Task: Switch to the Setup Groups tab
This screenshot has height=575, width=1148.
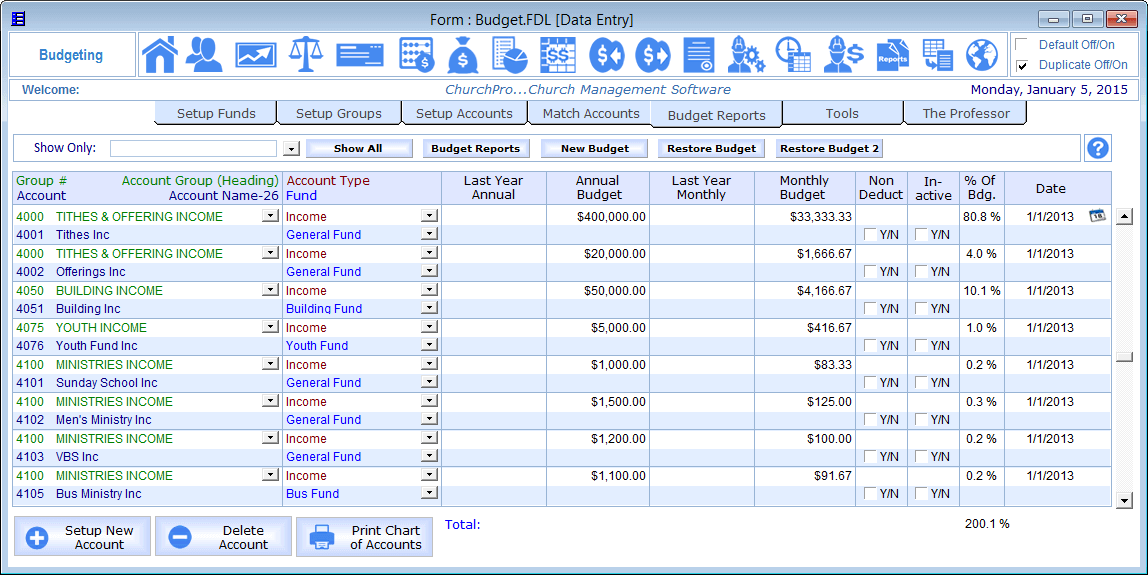Action: click(x=339, y=114)
